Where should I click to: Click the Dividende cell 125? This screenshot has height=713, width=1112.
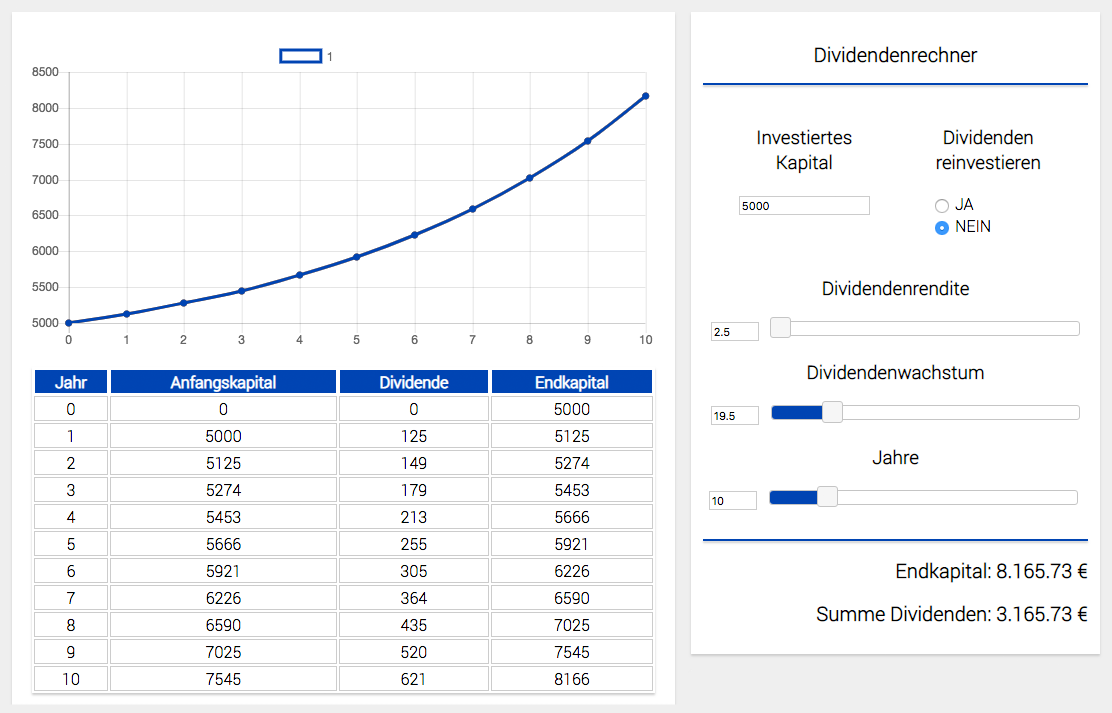point(413,436)
